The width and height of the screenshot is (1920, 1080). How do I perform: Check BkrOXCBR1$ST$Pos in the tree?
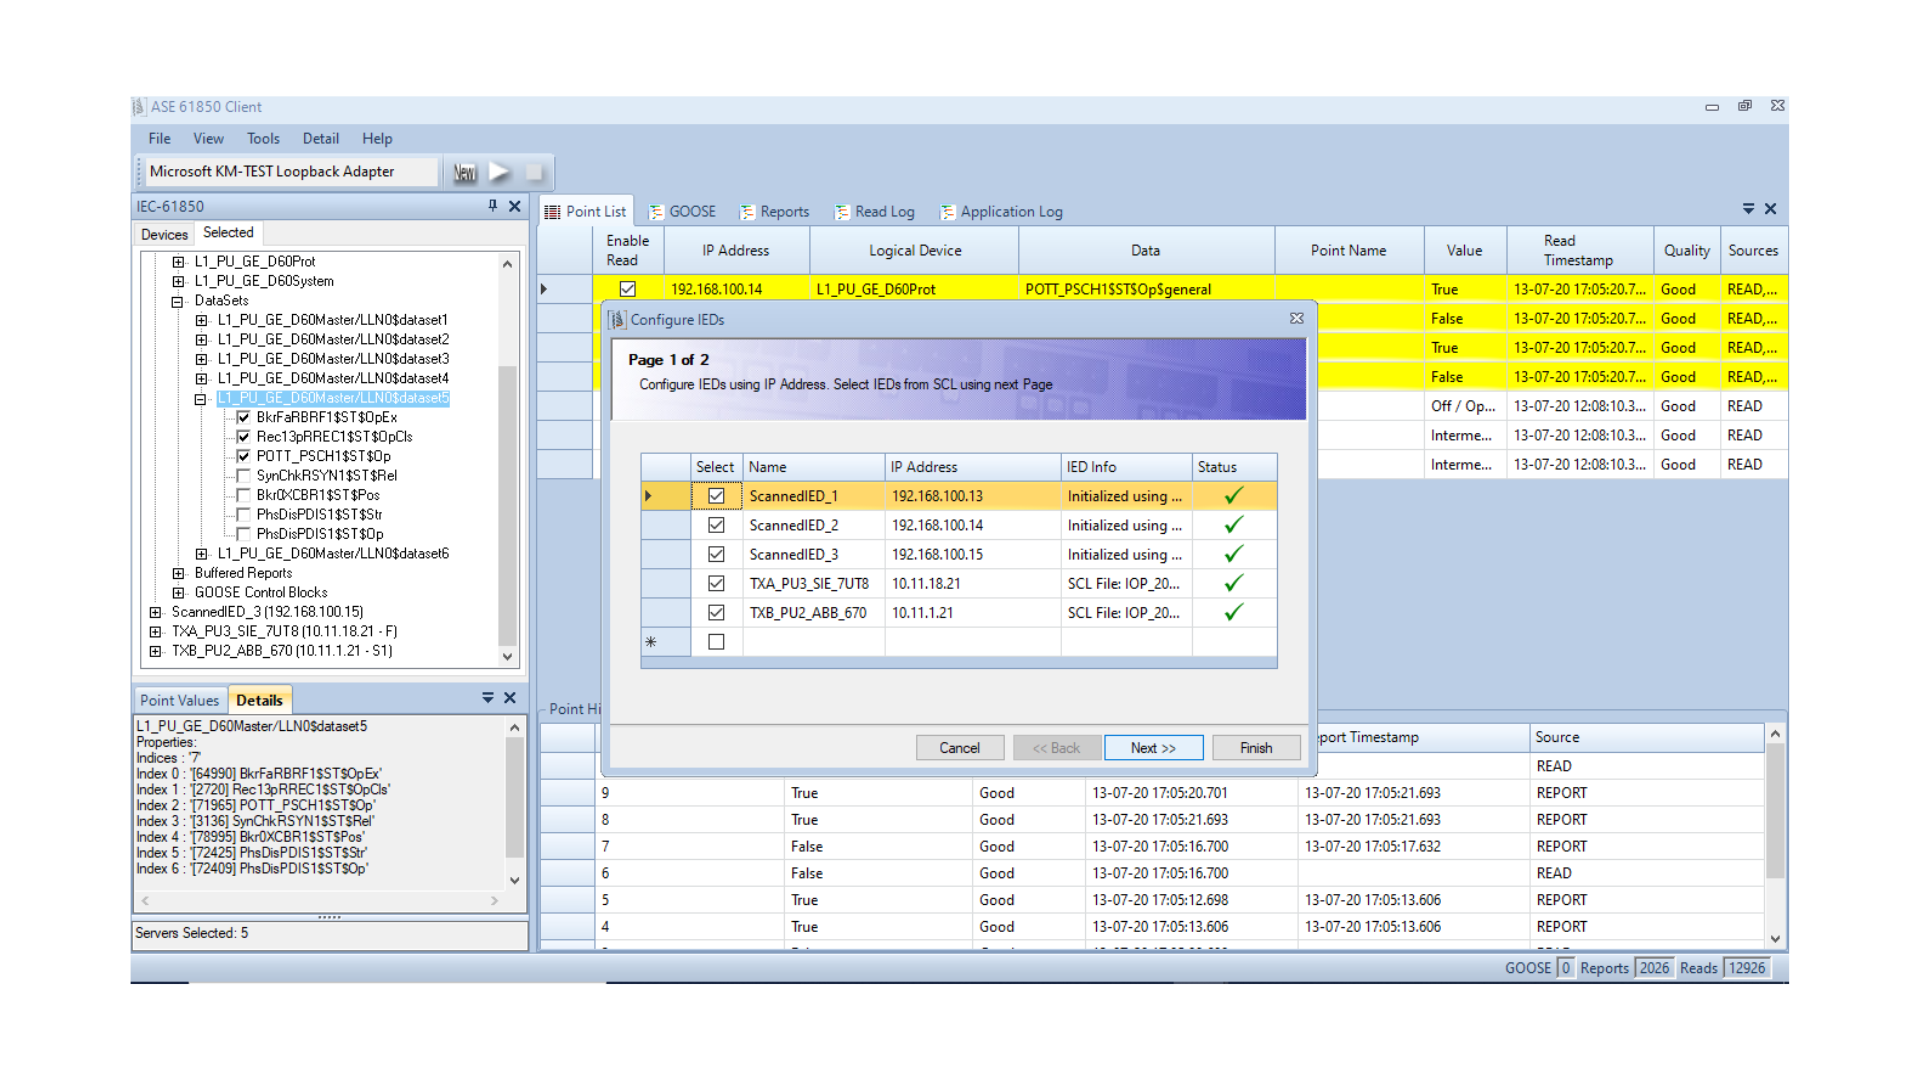(243, 495)
